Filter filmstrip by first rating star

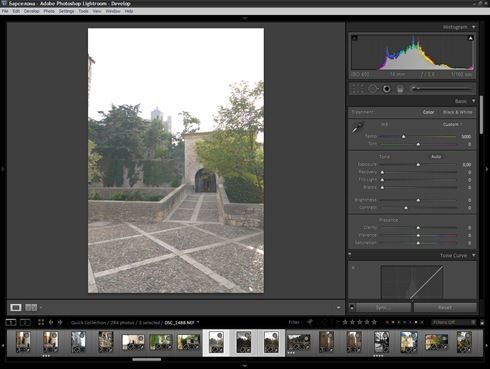pos(345,322)
